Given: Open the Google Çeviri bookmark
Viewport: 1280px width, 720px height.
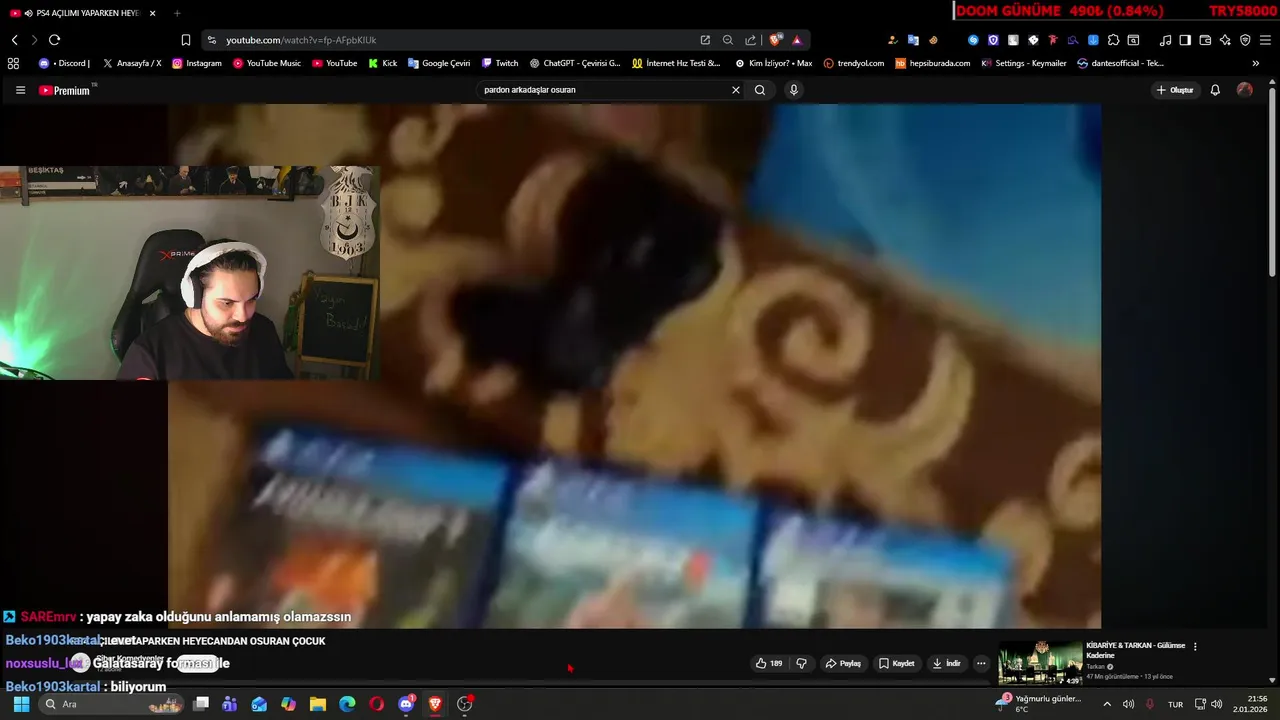Looking at the screenshot, I should (x=439, y=63).
